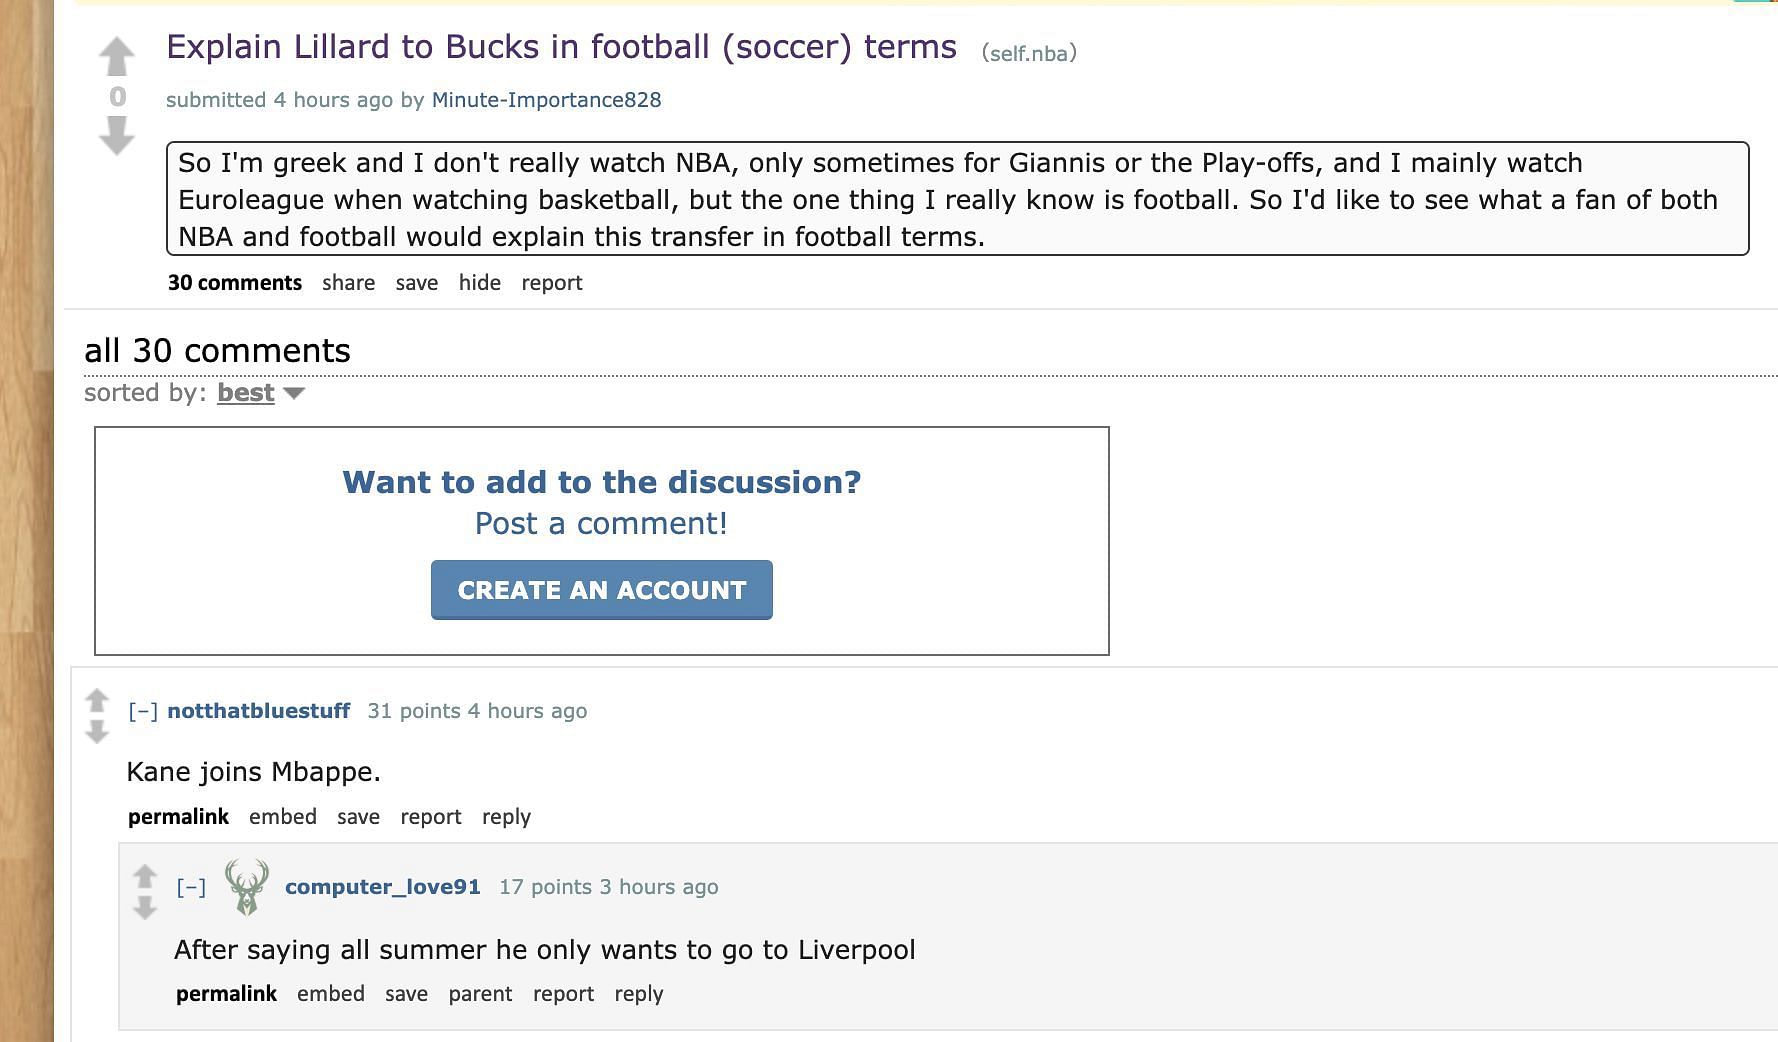Downvote the Lillard to Bucks post

tap(117, 135)
